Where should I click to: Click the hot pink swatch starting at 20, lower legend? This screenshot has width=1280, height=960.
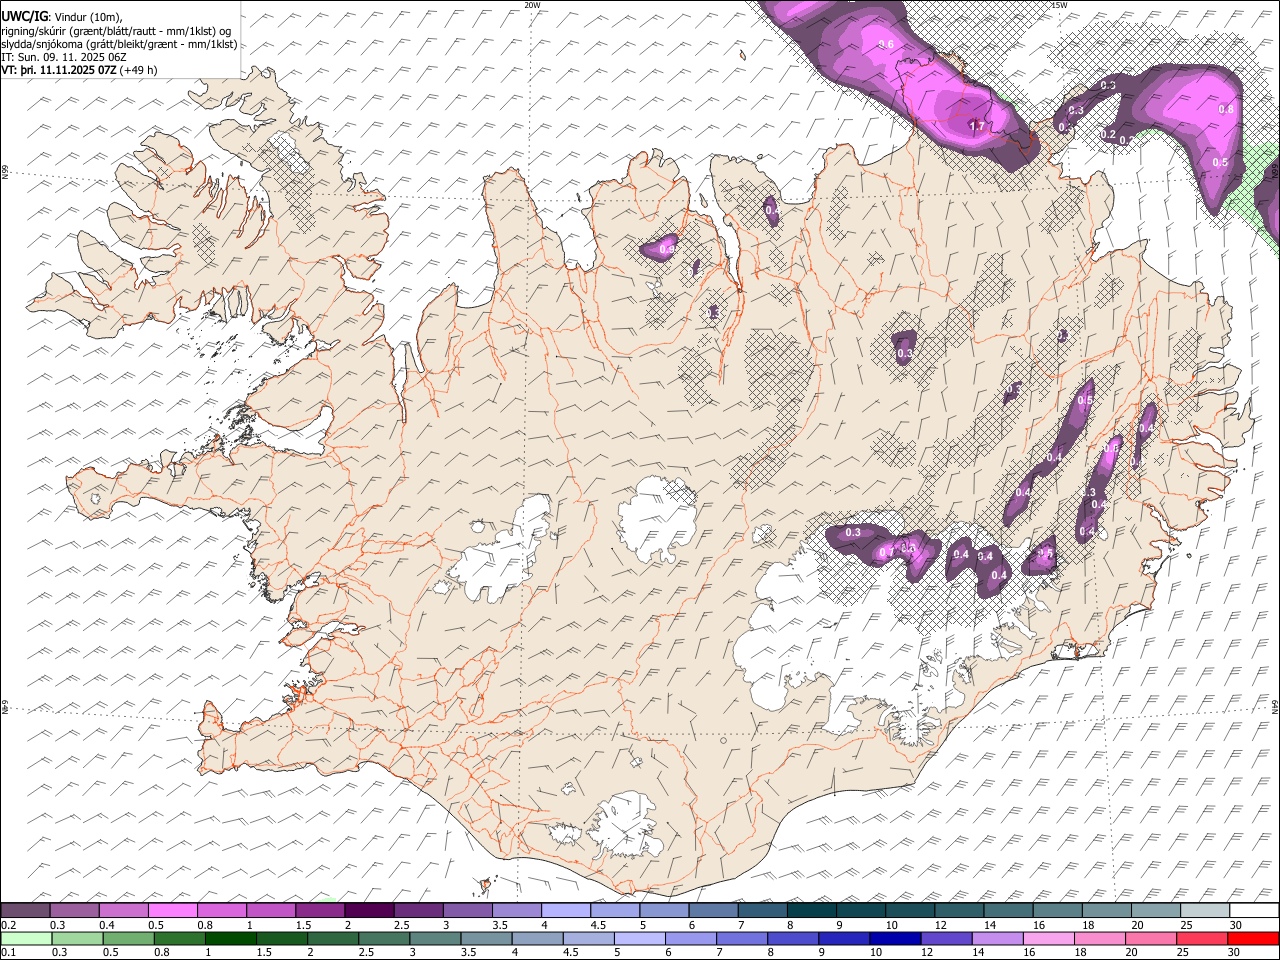[1150, 938]
